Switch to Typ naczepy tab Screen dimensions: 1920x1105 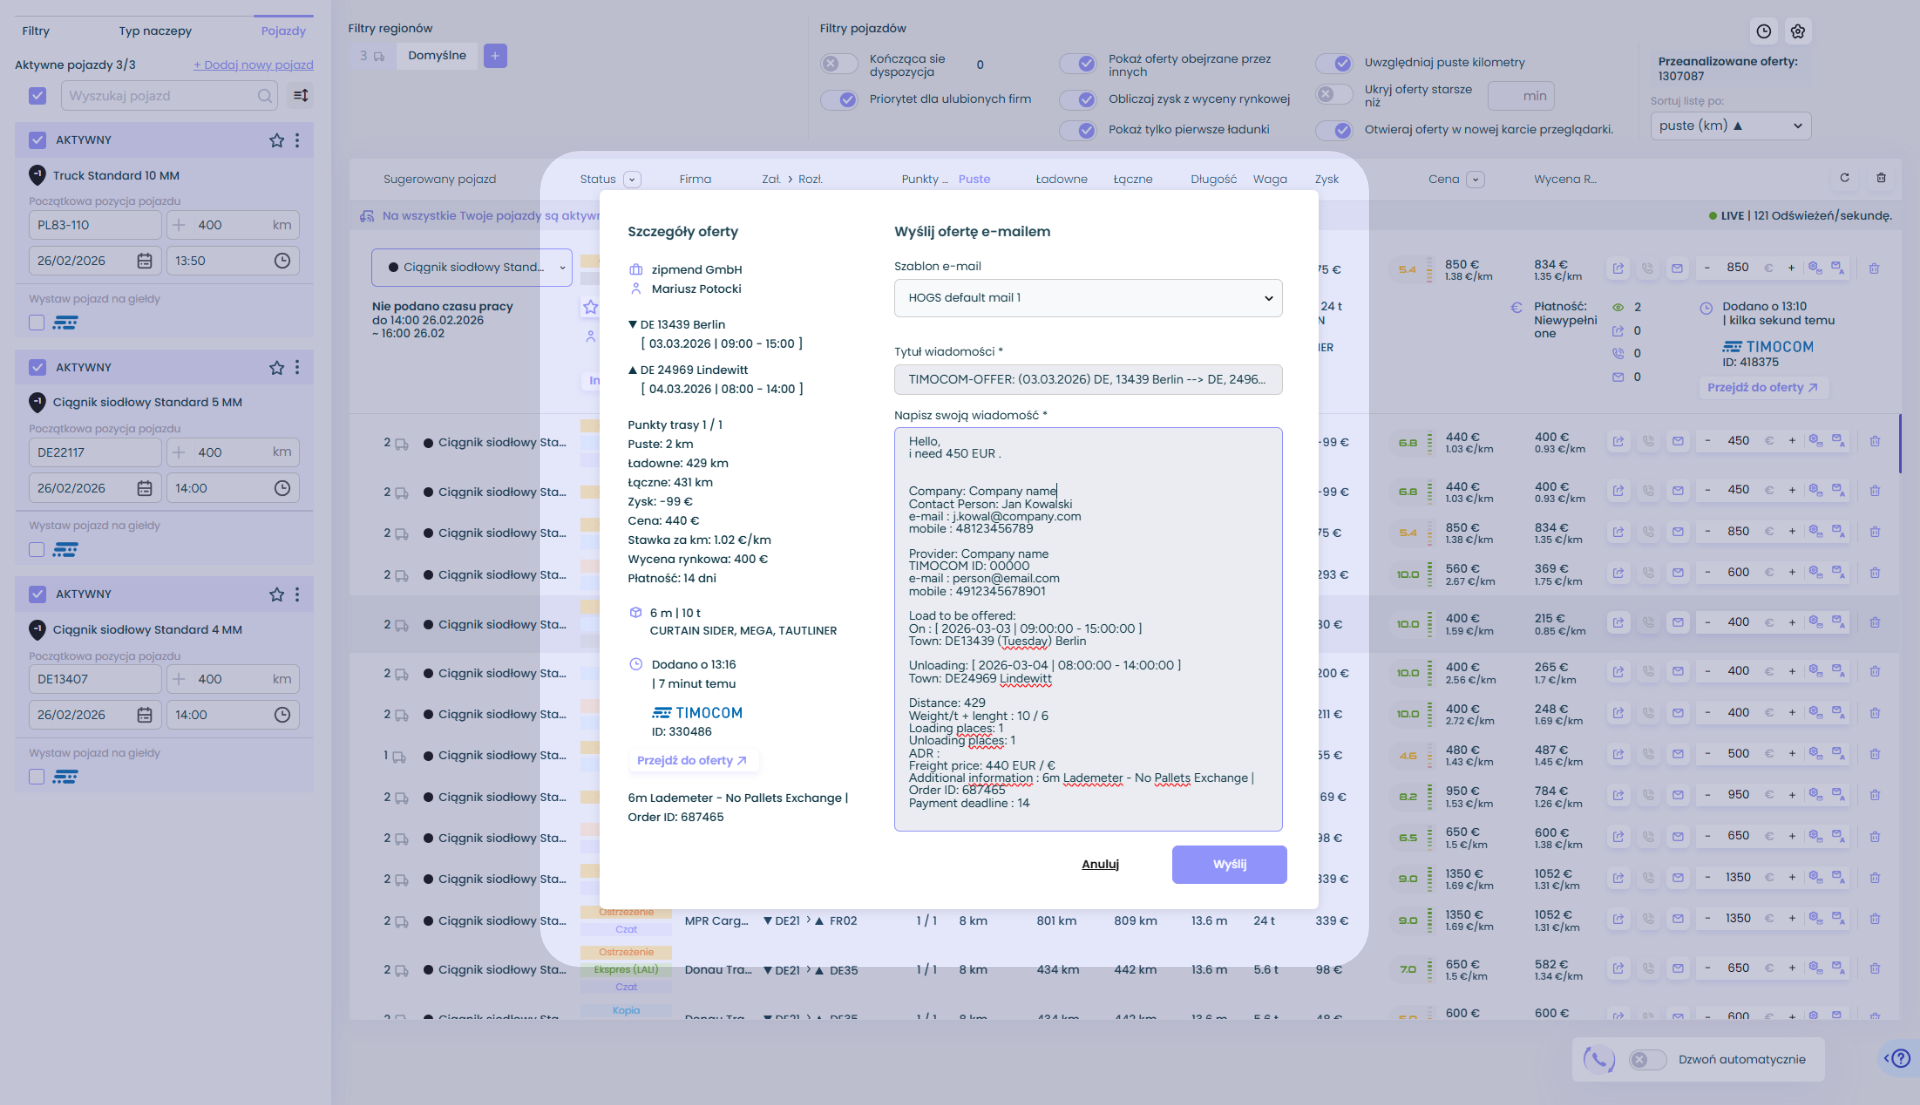[155, 31]
